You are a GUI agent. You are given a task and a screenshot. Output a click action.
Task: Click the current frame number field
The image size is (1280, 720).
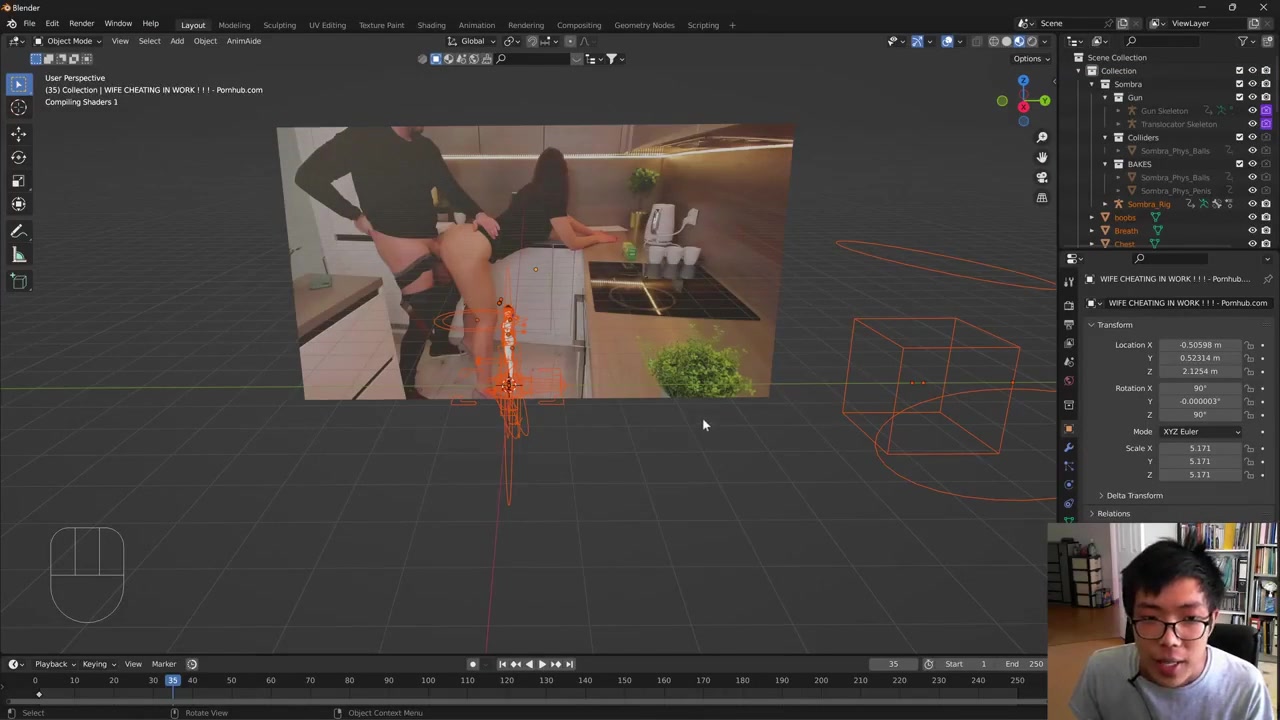893,664
